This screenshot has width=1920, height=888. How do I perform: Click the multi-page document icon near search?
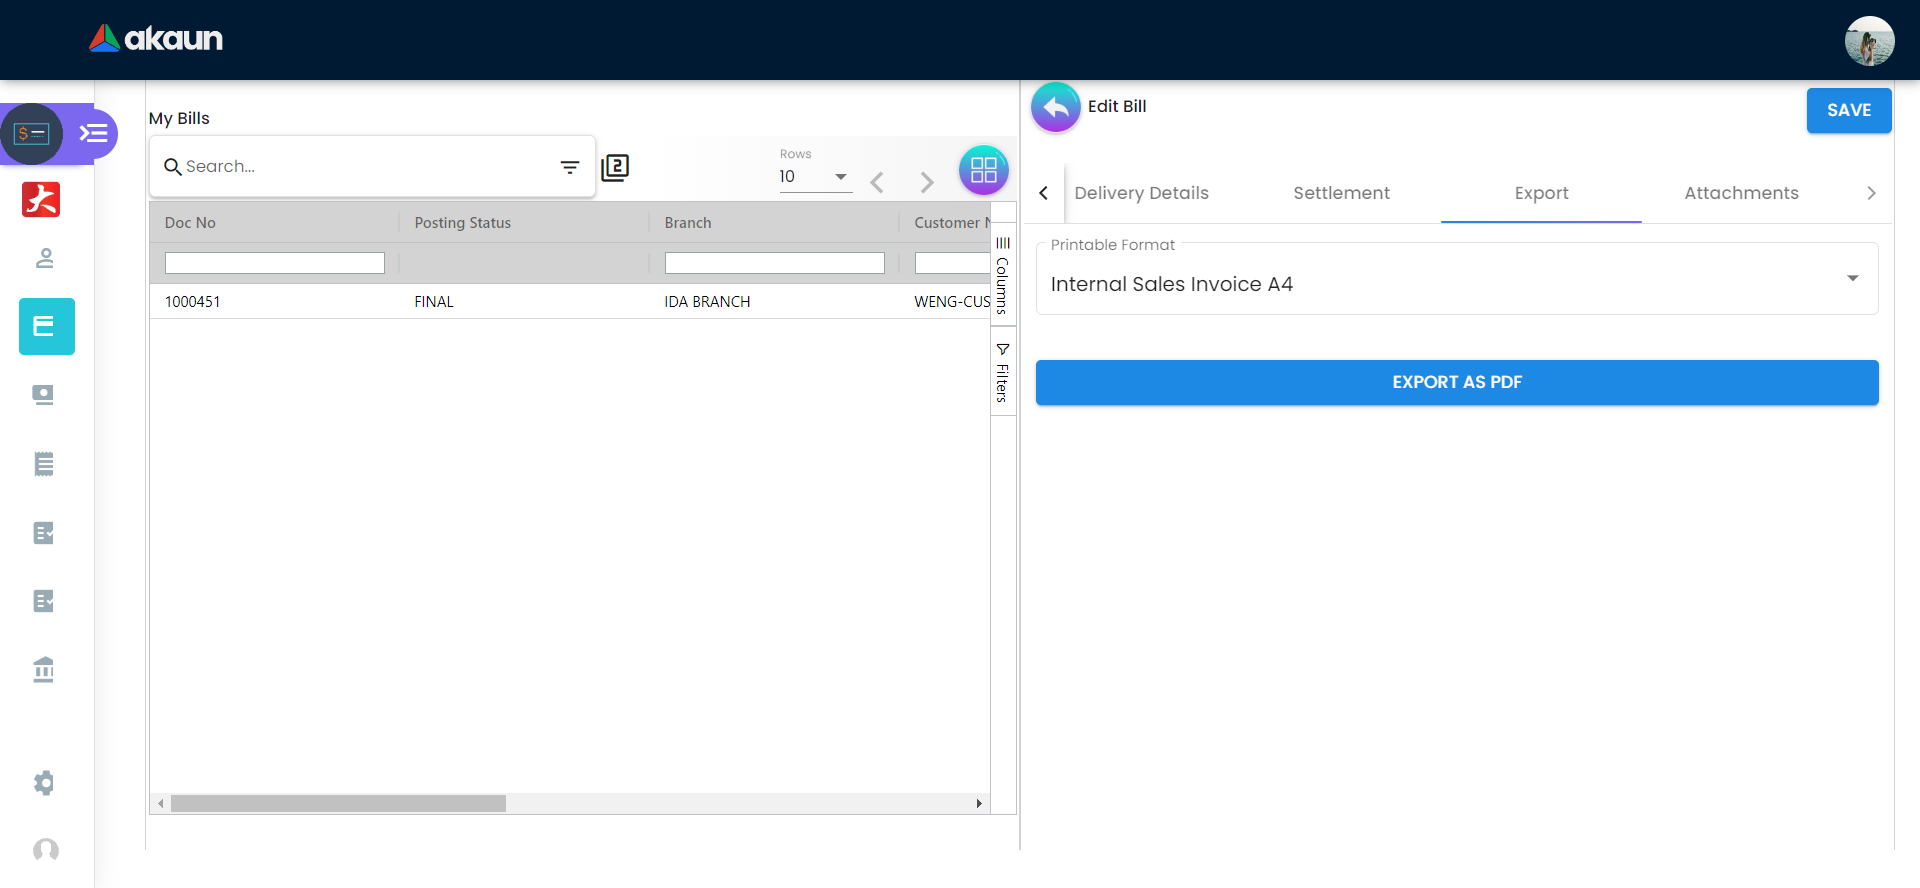click(x=615, y=168)
